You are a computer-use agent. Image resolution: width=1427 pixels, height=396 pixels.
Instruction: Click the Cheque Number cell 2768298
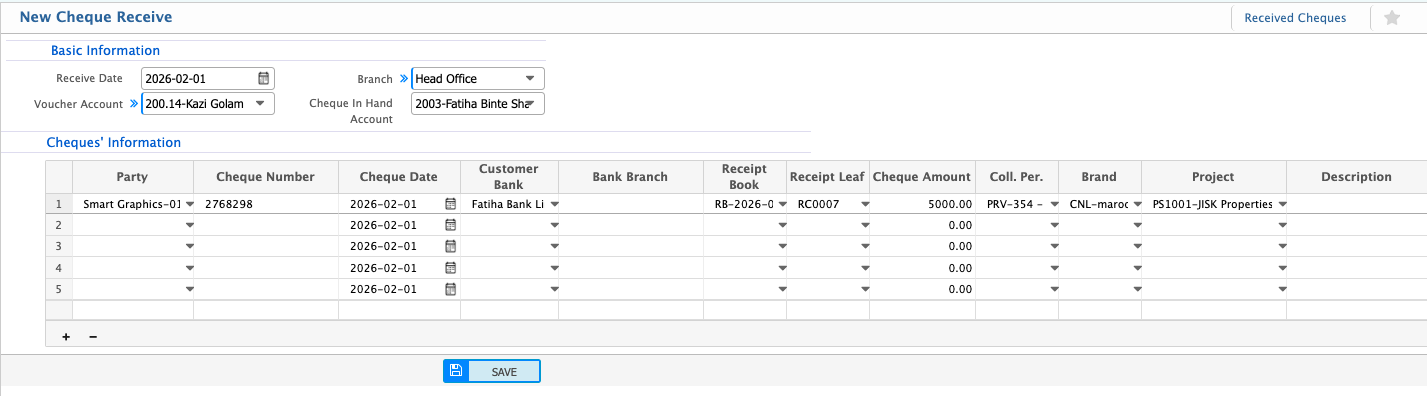[x=266, y=204]
